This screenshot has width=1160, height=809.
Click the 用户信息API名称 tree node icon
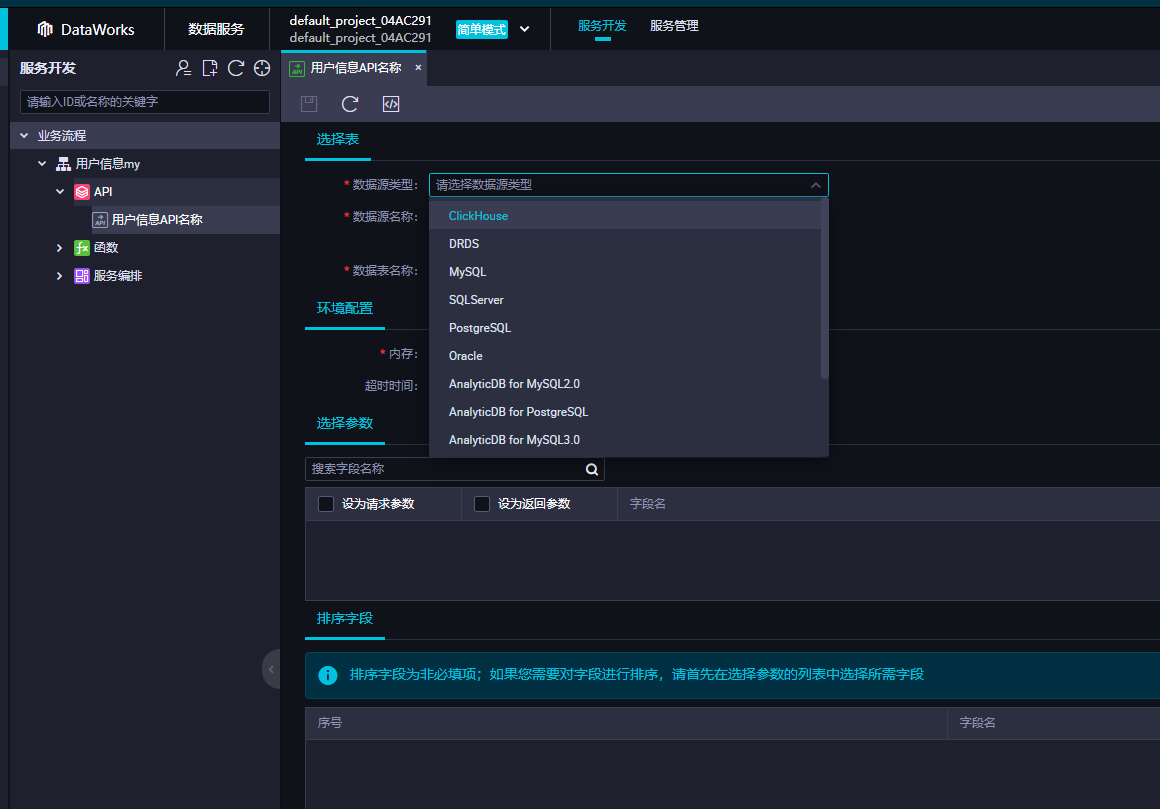pos(100,220)
